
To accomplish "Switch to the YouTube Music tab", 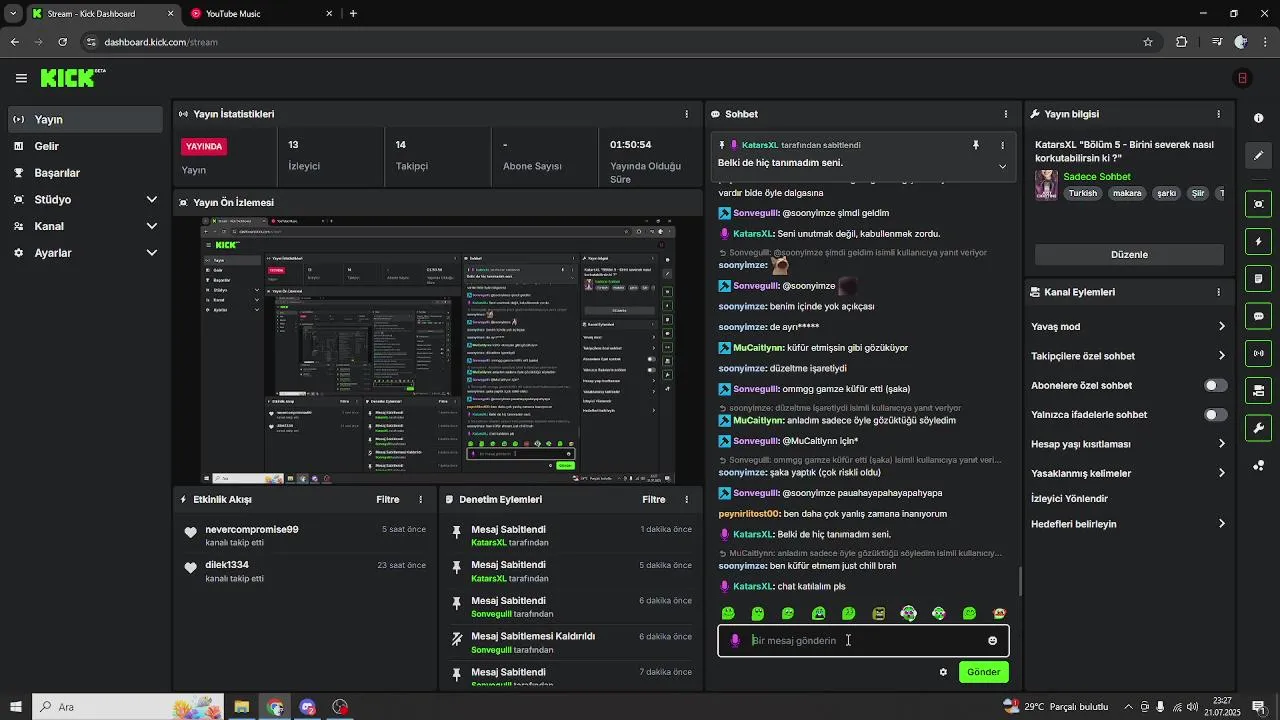I will [x=260, y=13].
